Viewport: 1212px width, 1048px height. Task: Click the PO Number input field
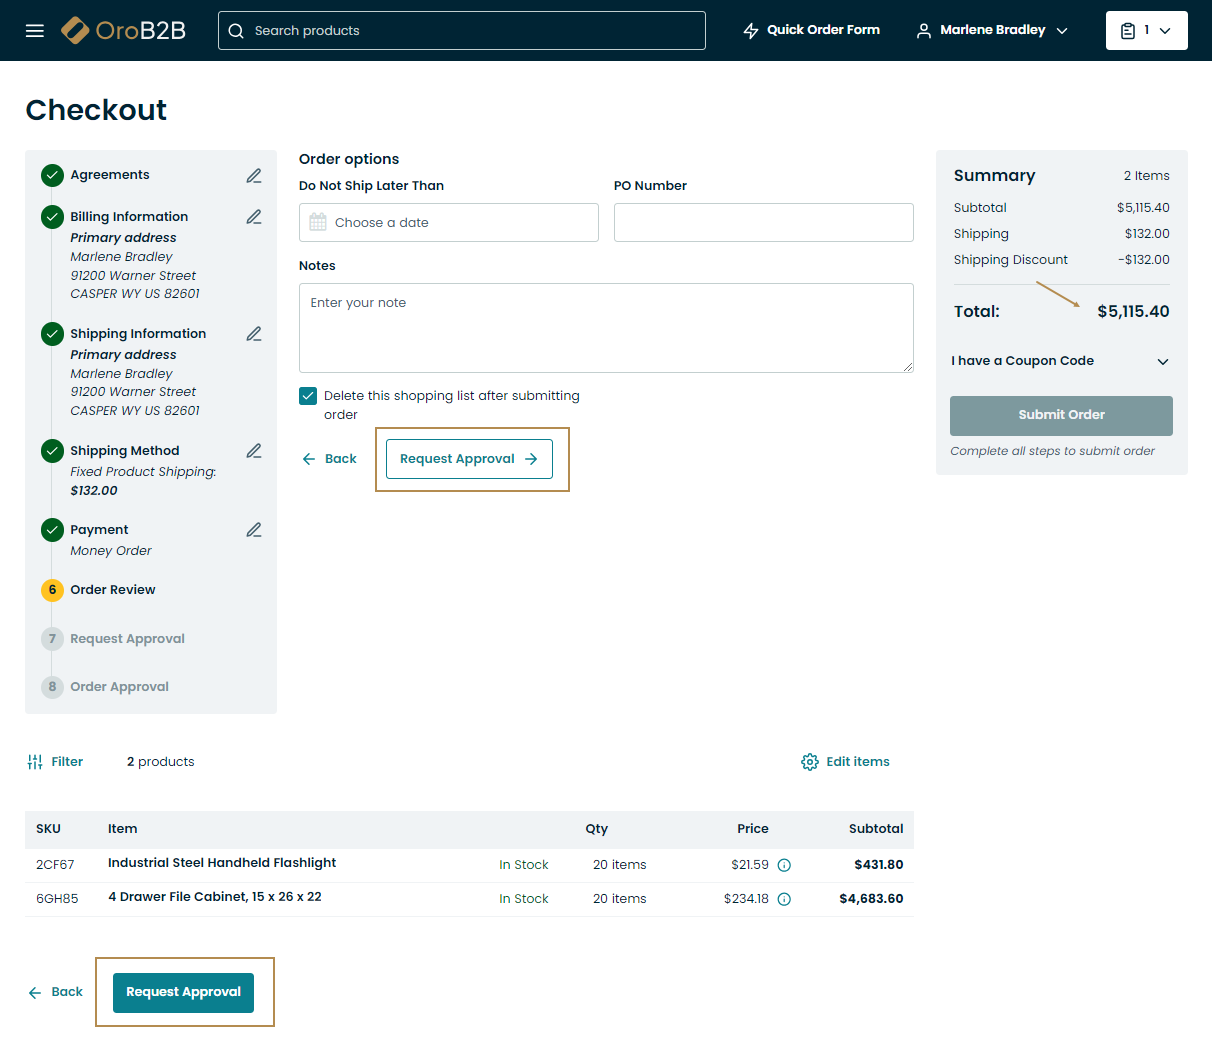763,223
